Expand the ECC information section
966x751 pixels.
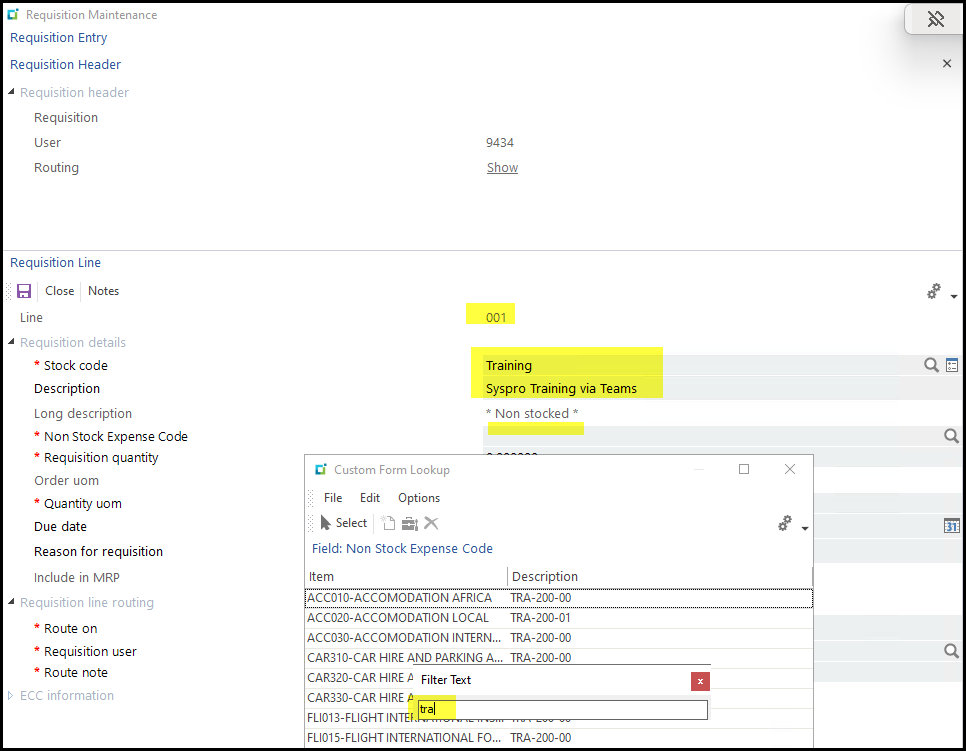[11, 696]
